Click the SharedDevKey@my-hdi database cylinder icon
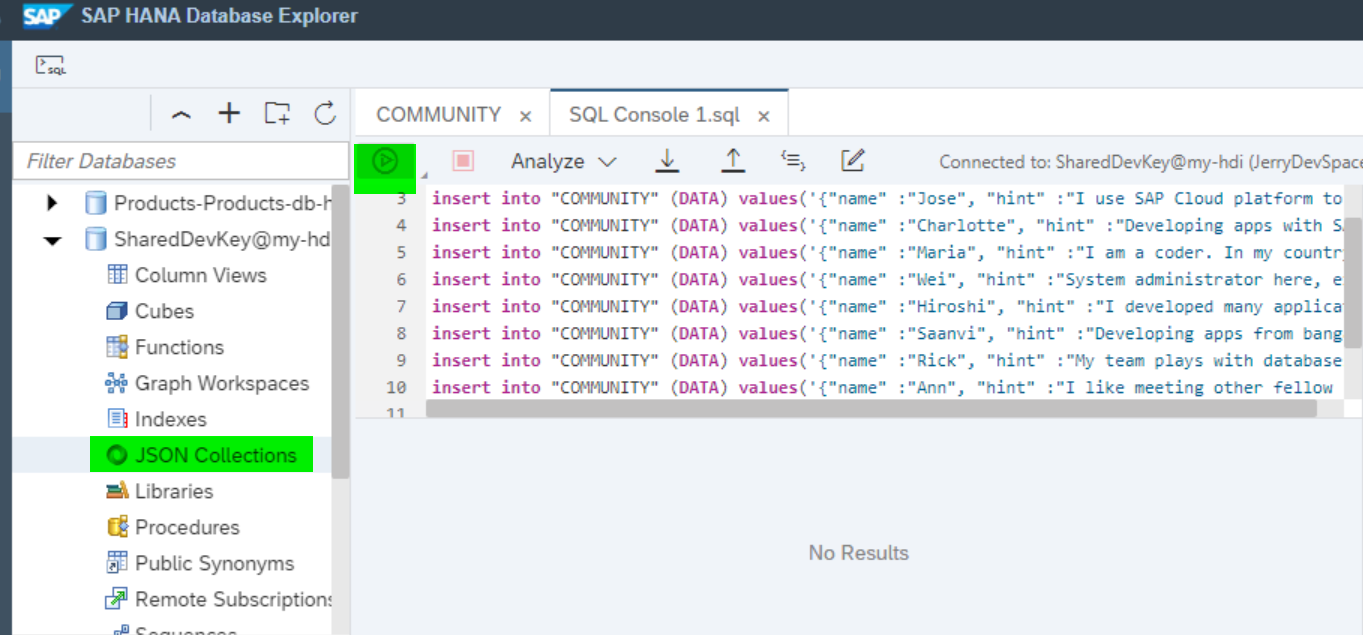 tap(96, 240)
